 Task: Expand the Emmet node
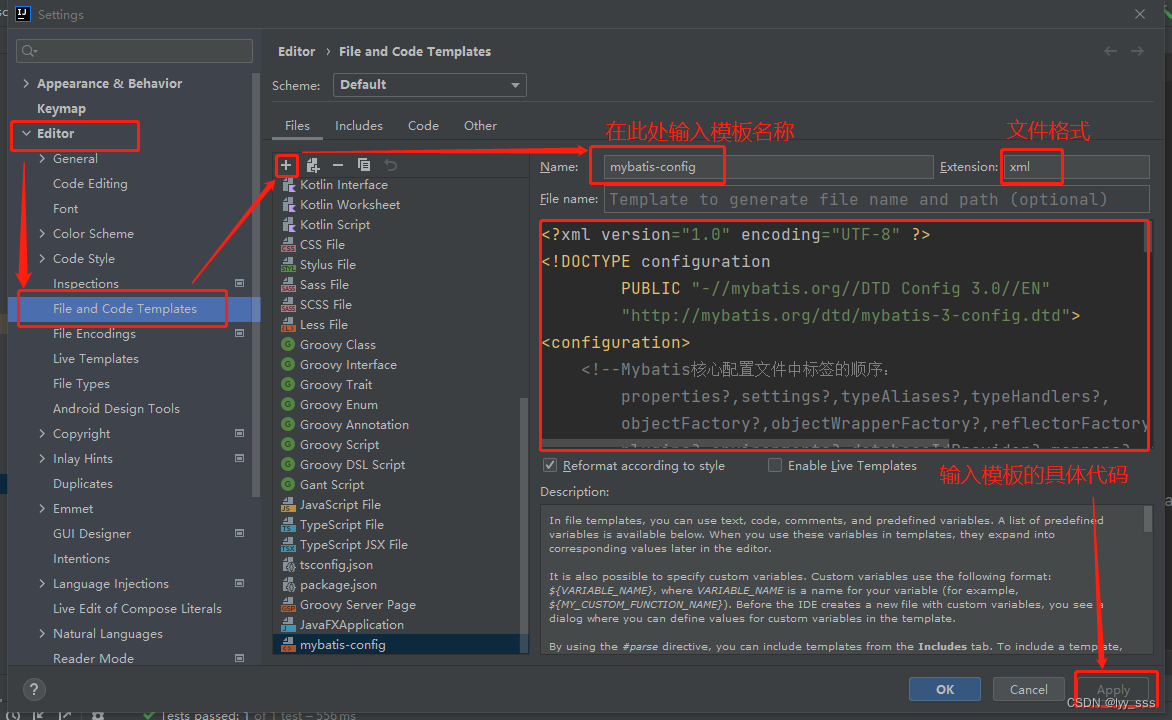pos(42,508)
